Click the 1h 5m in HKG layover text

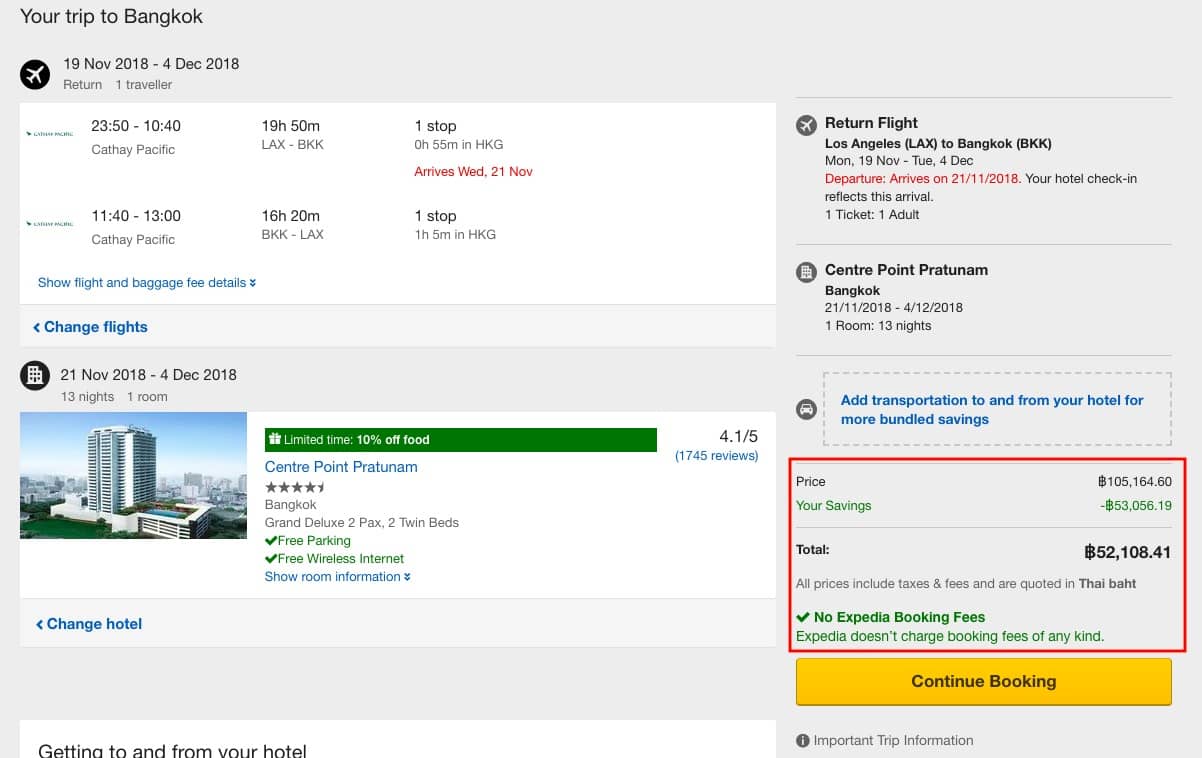click(x=455, y=235)
